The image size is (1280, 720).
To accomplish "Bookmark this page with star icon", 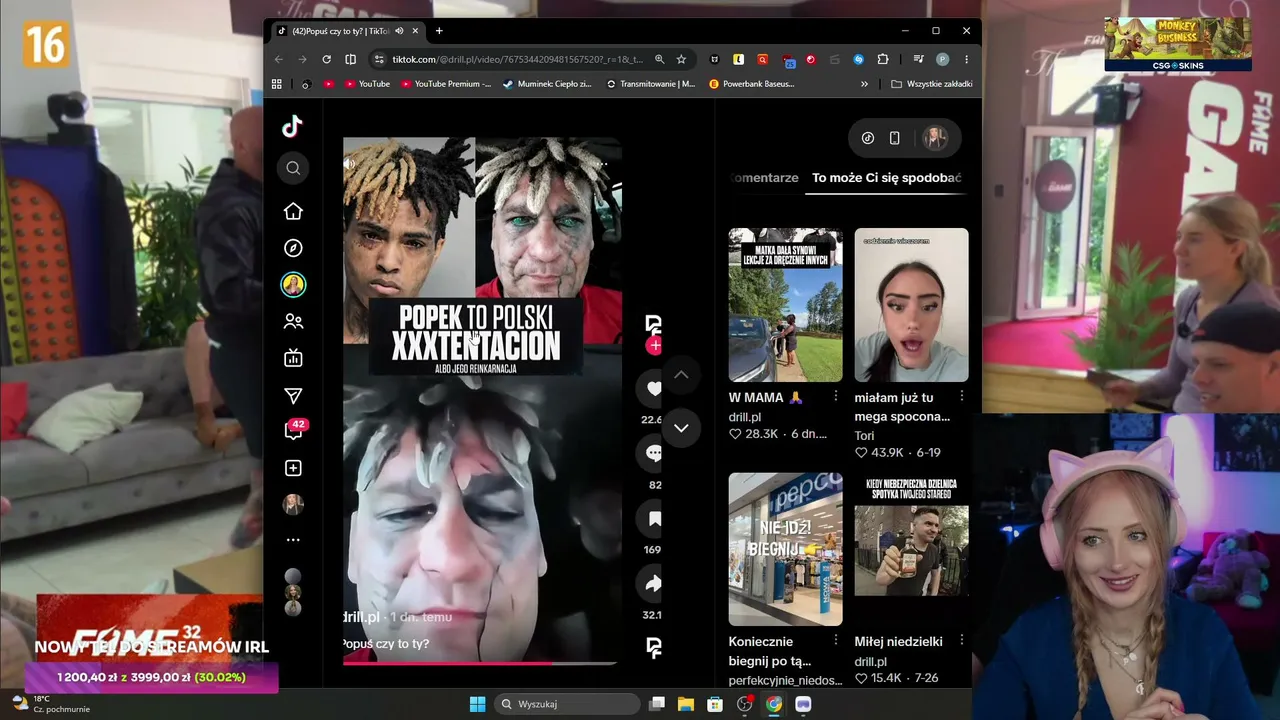I will pos(681,59).
